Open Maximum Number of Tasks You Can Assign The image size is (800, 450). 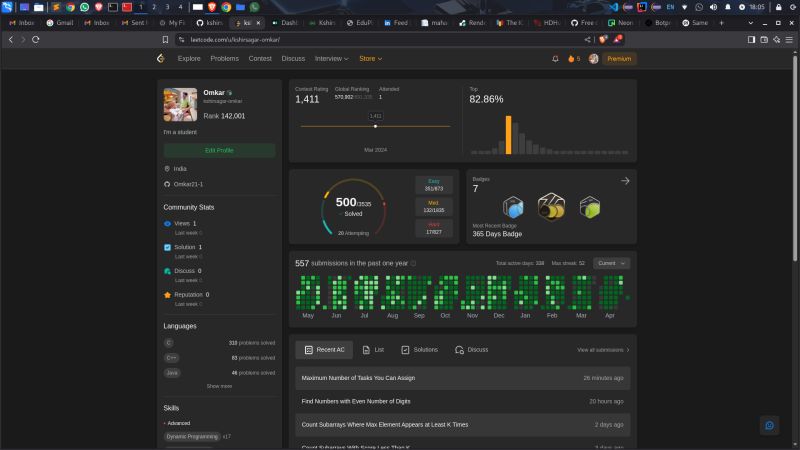463,378
